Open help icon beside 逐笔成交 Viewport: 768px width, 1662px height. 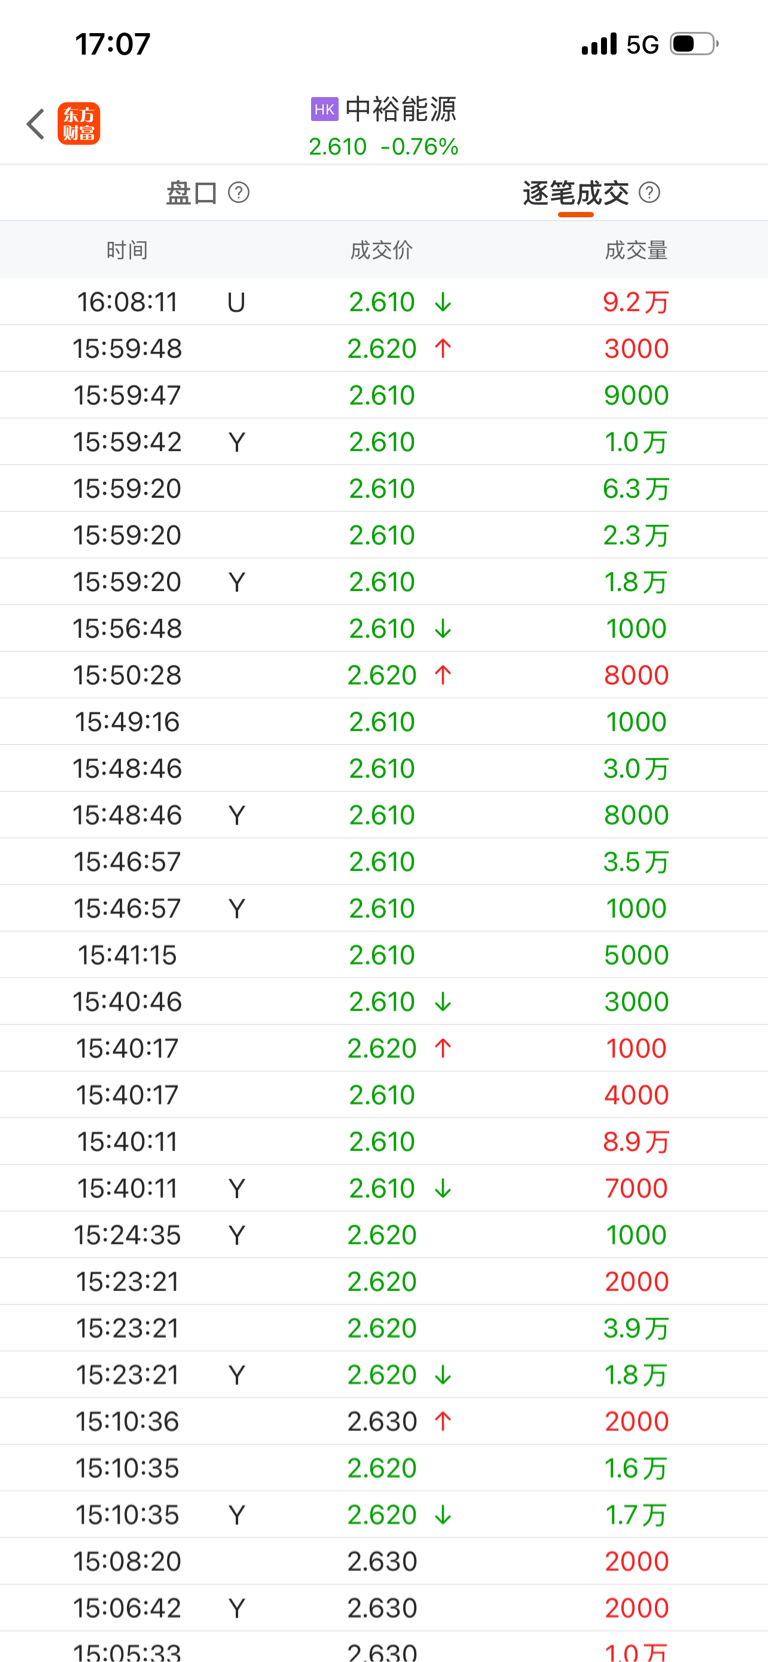[650, 192]
